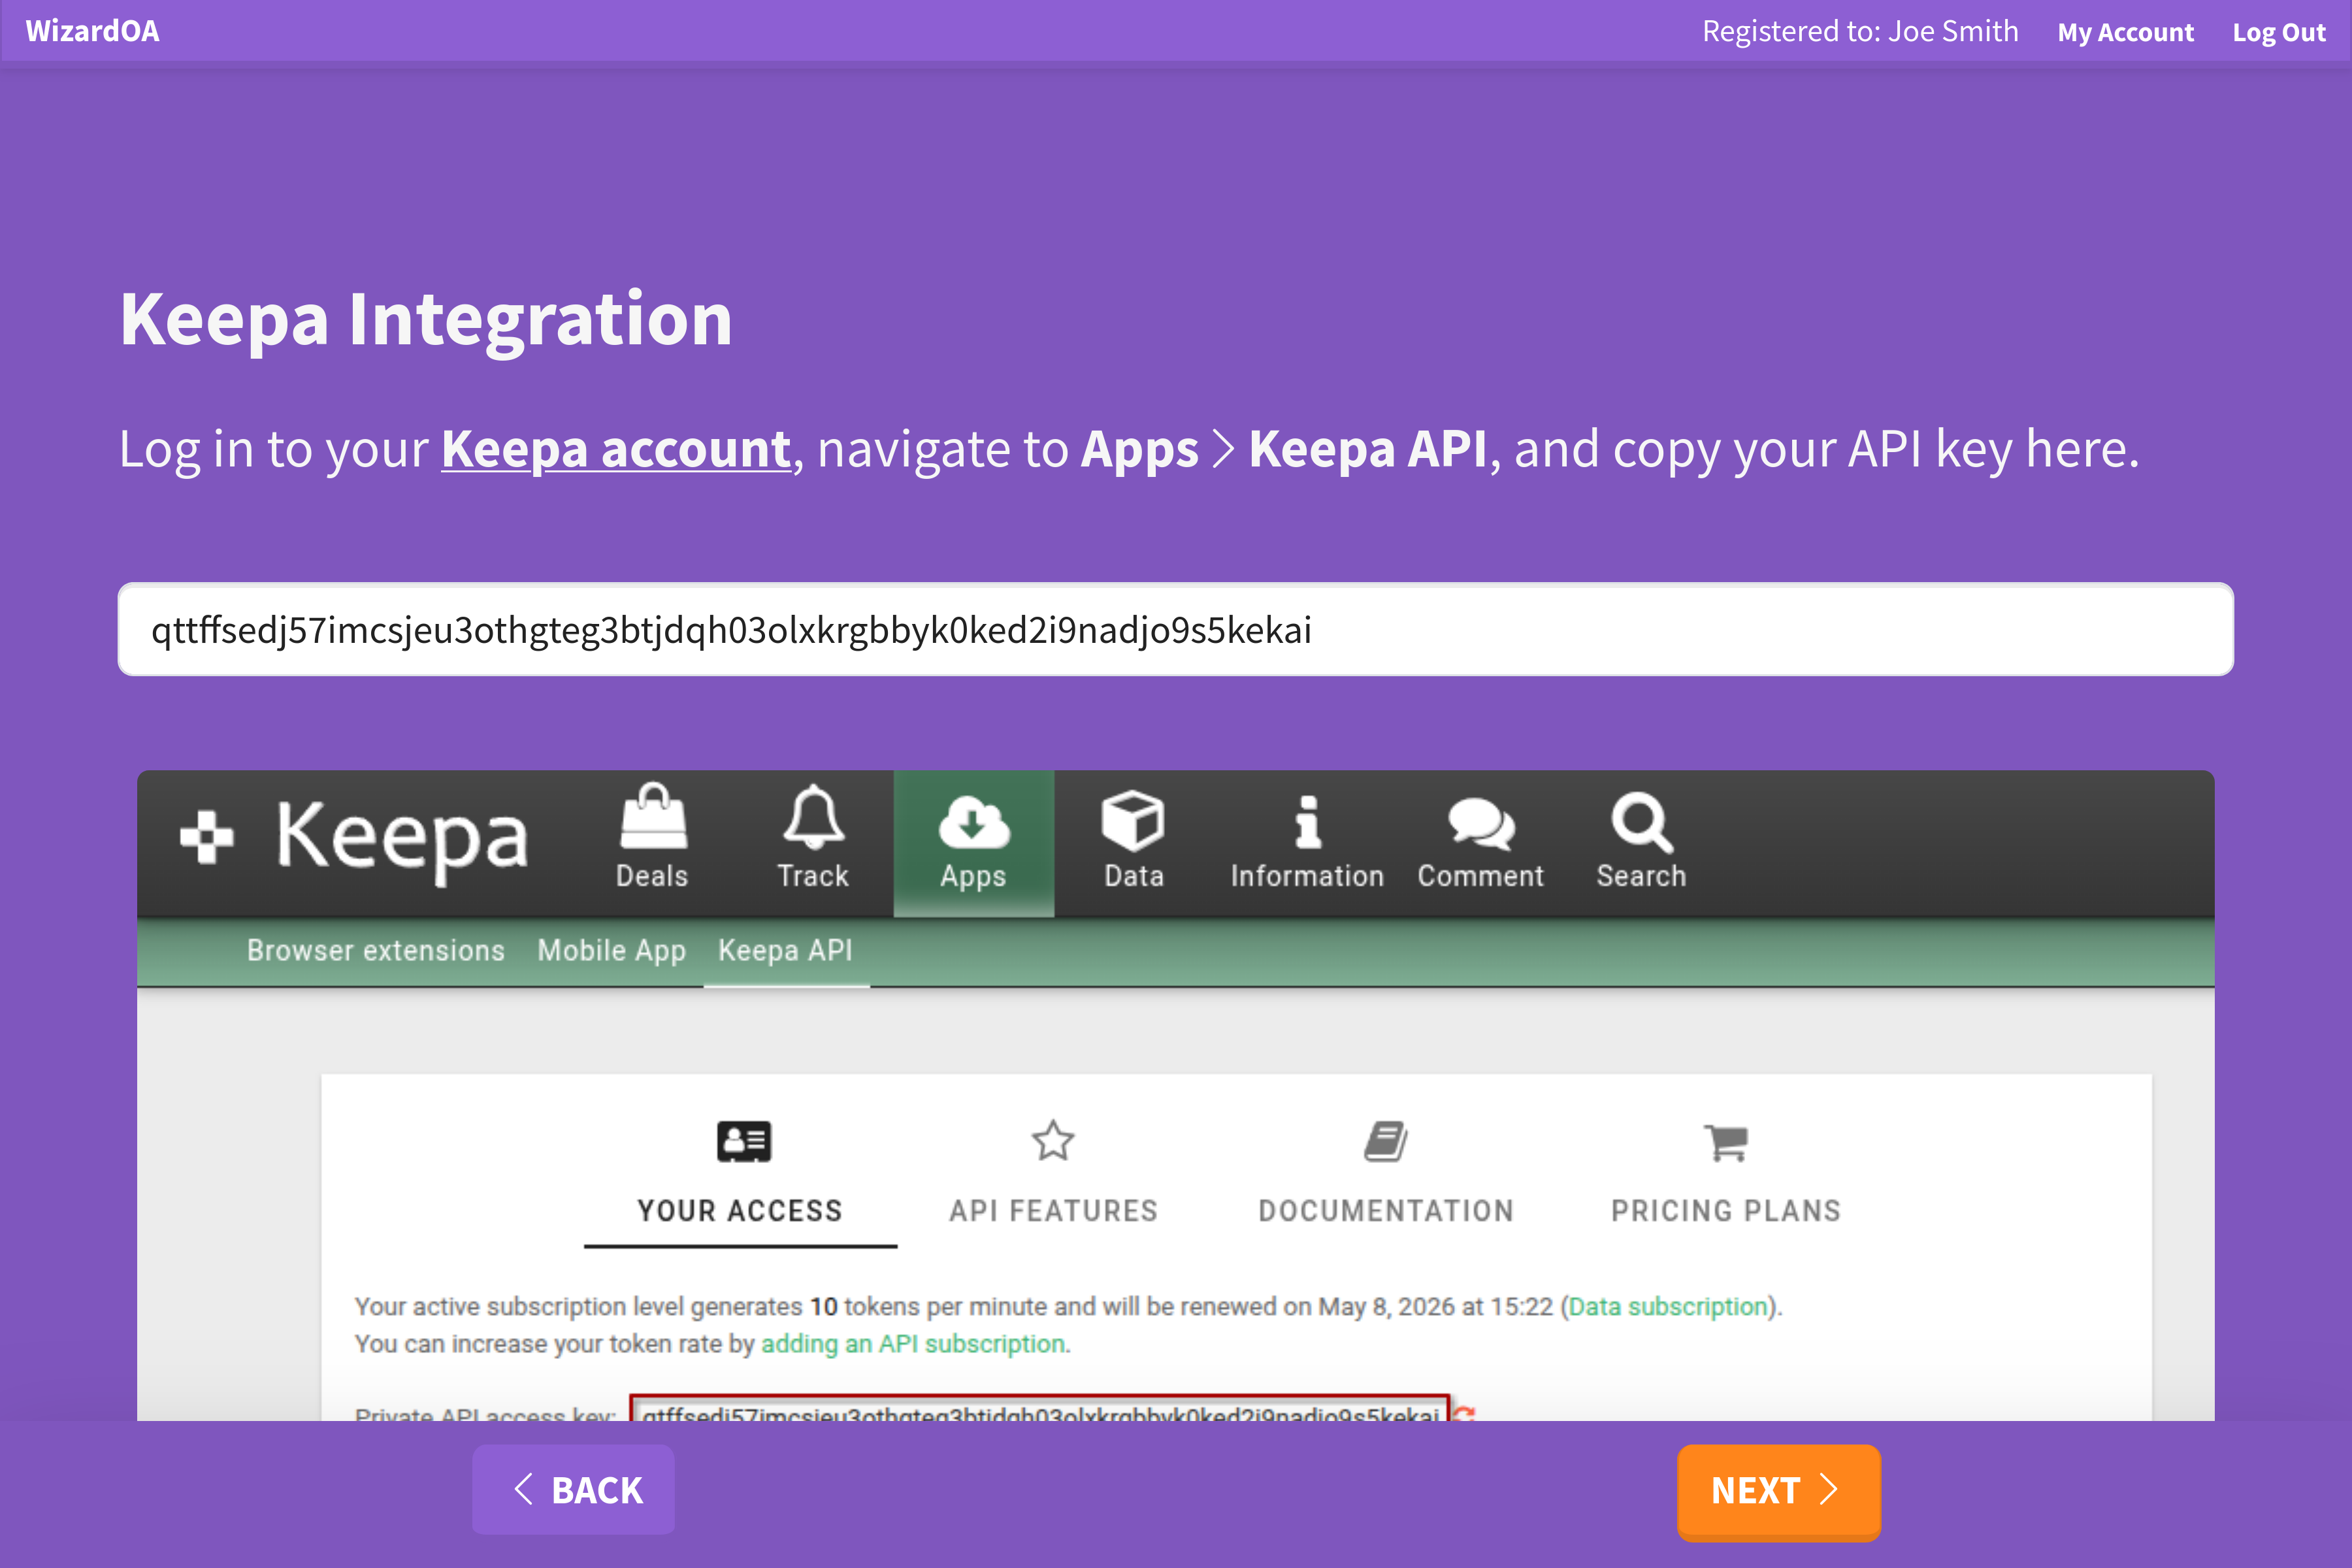This screenshot has width=2352, height=1568.
Task: Click the Search magnifier icon
Action: [1641, 821]
